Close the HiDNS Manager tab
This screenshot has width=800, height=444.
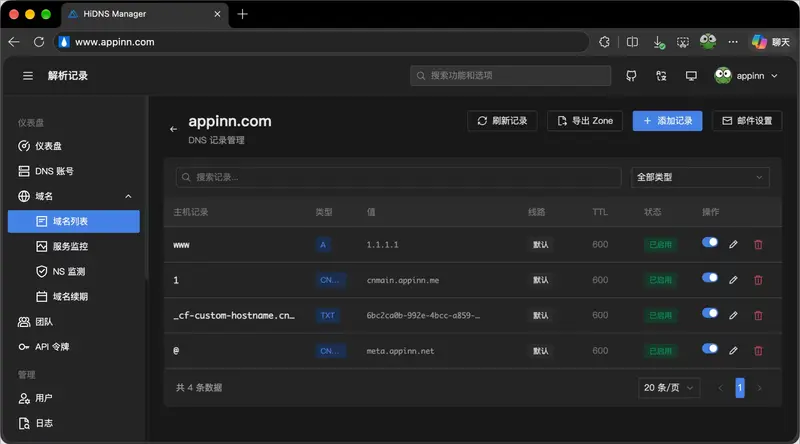pyautogui.click(x=217, y=14)
